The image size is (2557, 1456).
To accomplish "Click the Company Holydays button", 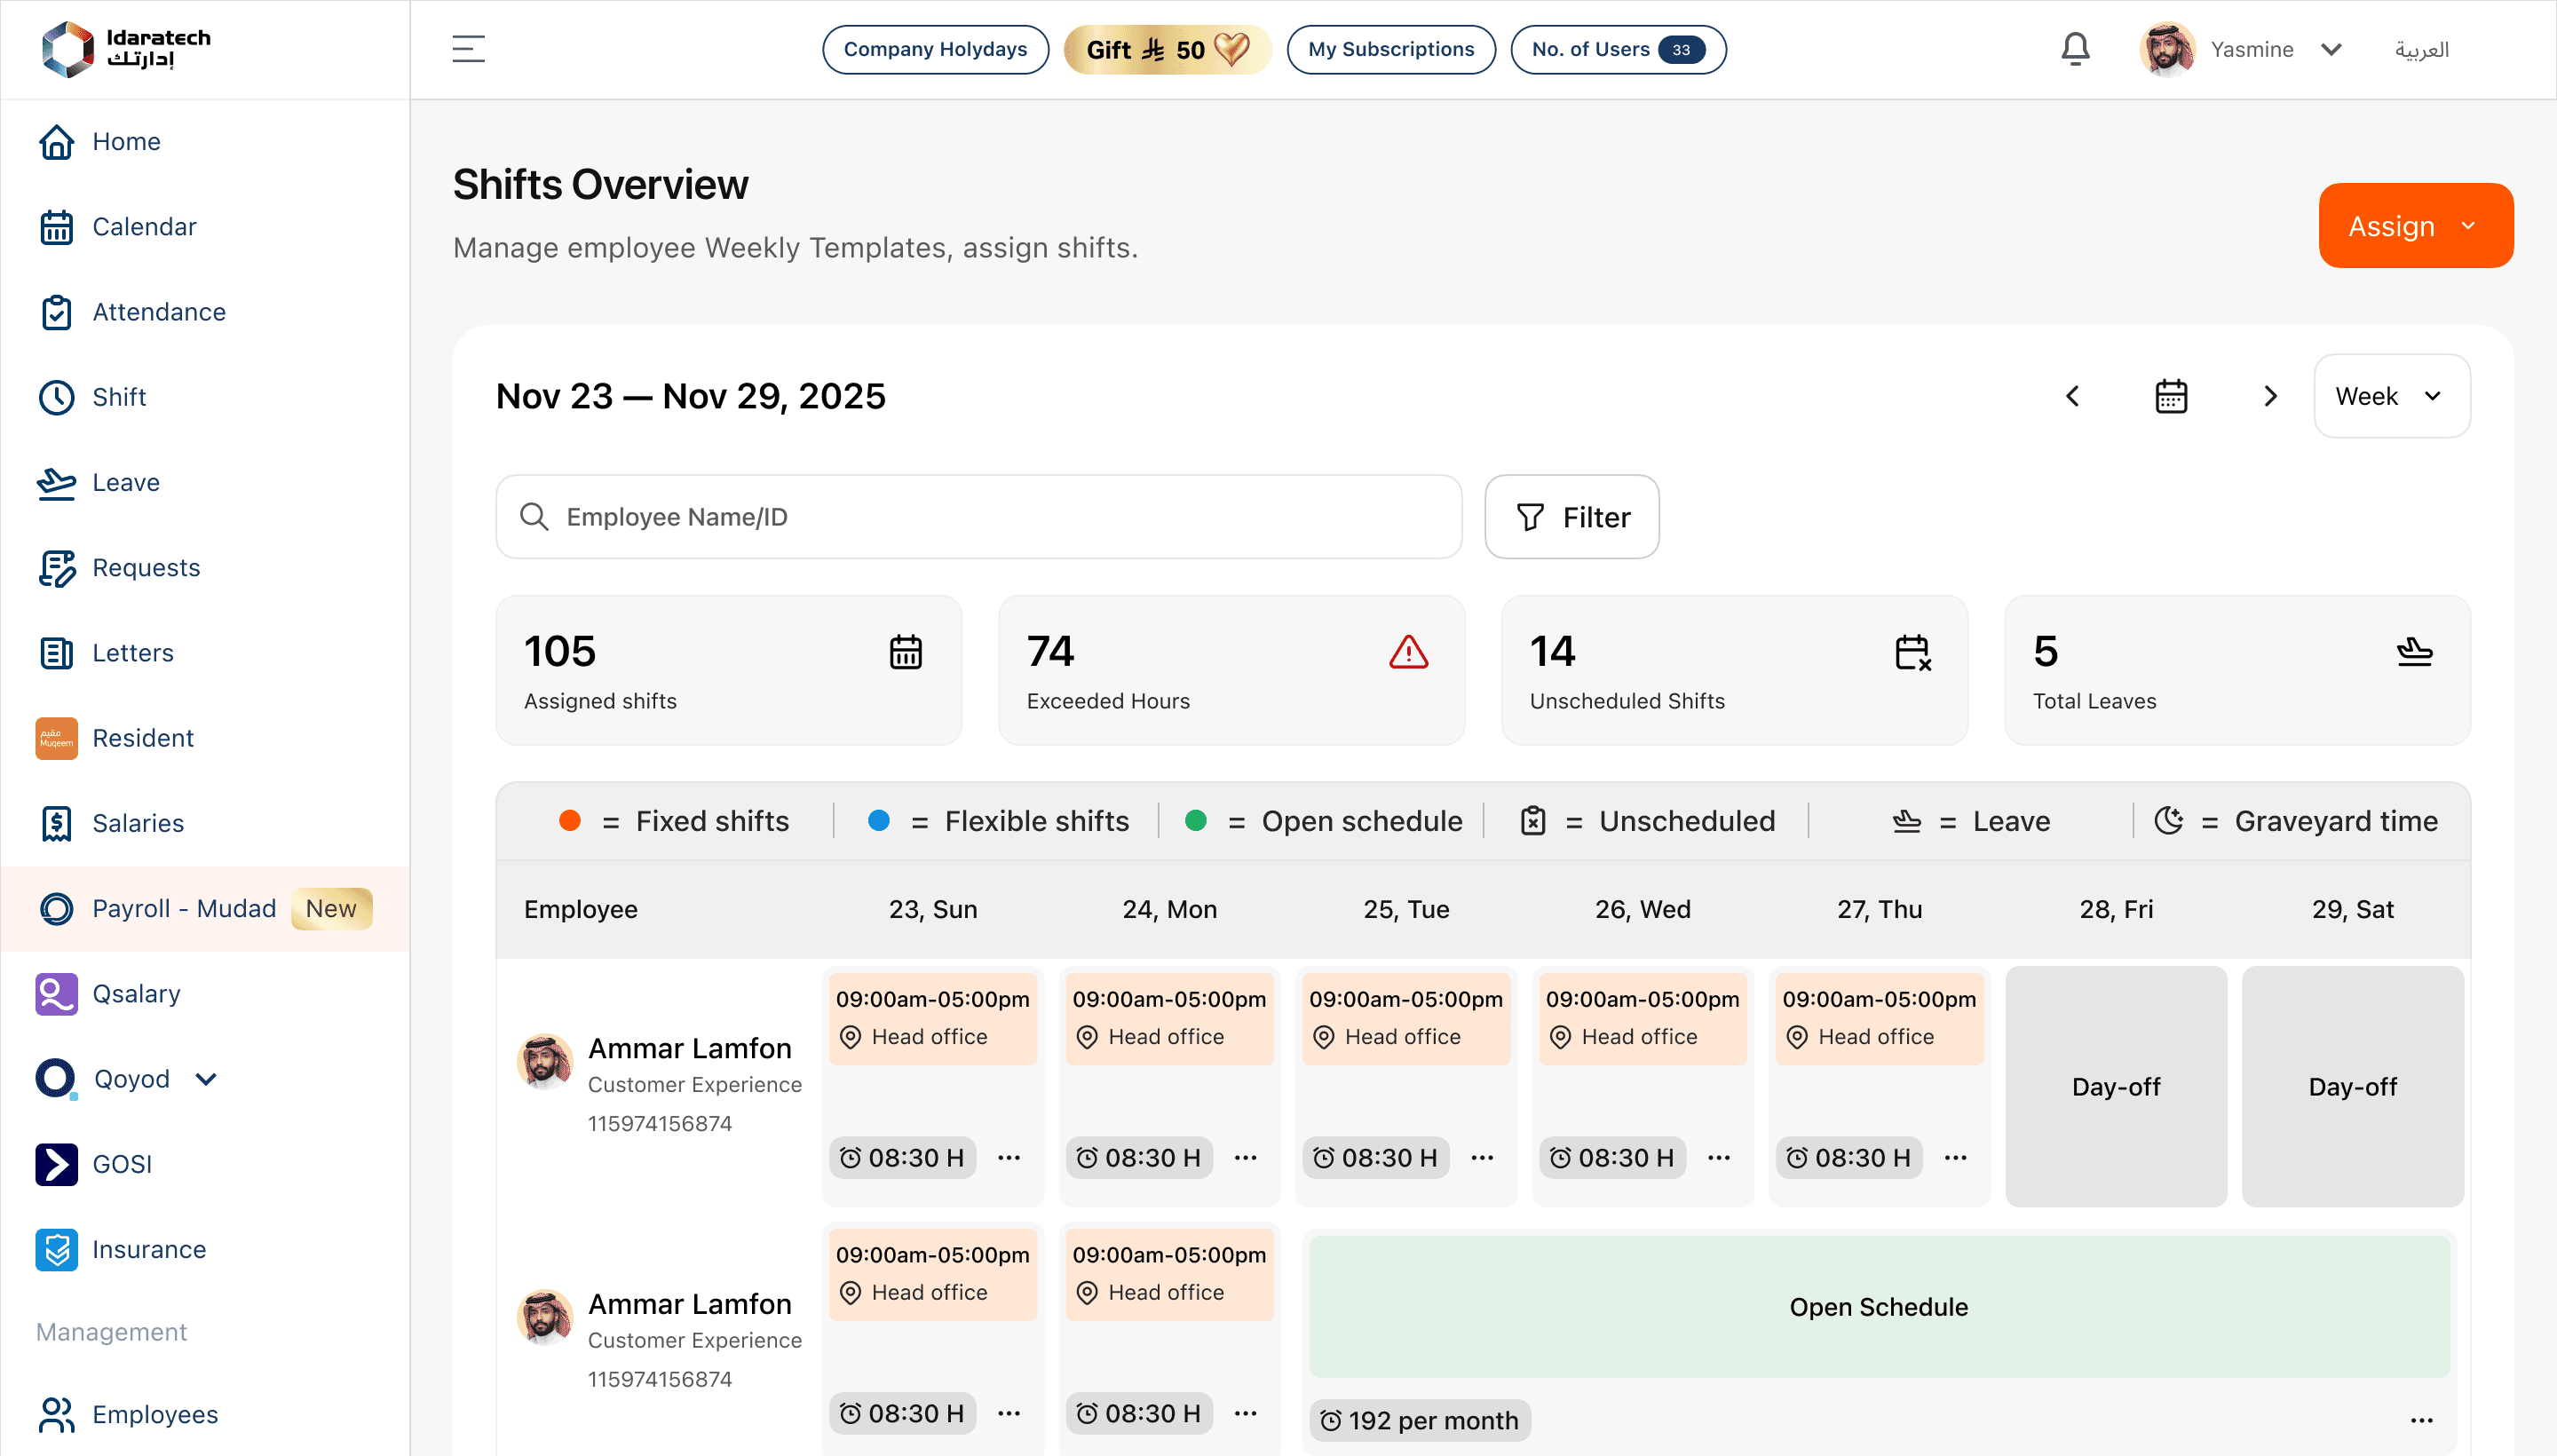I will [x=935, y=49].
